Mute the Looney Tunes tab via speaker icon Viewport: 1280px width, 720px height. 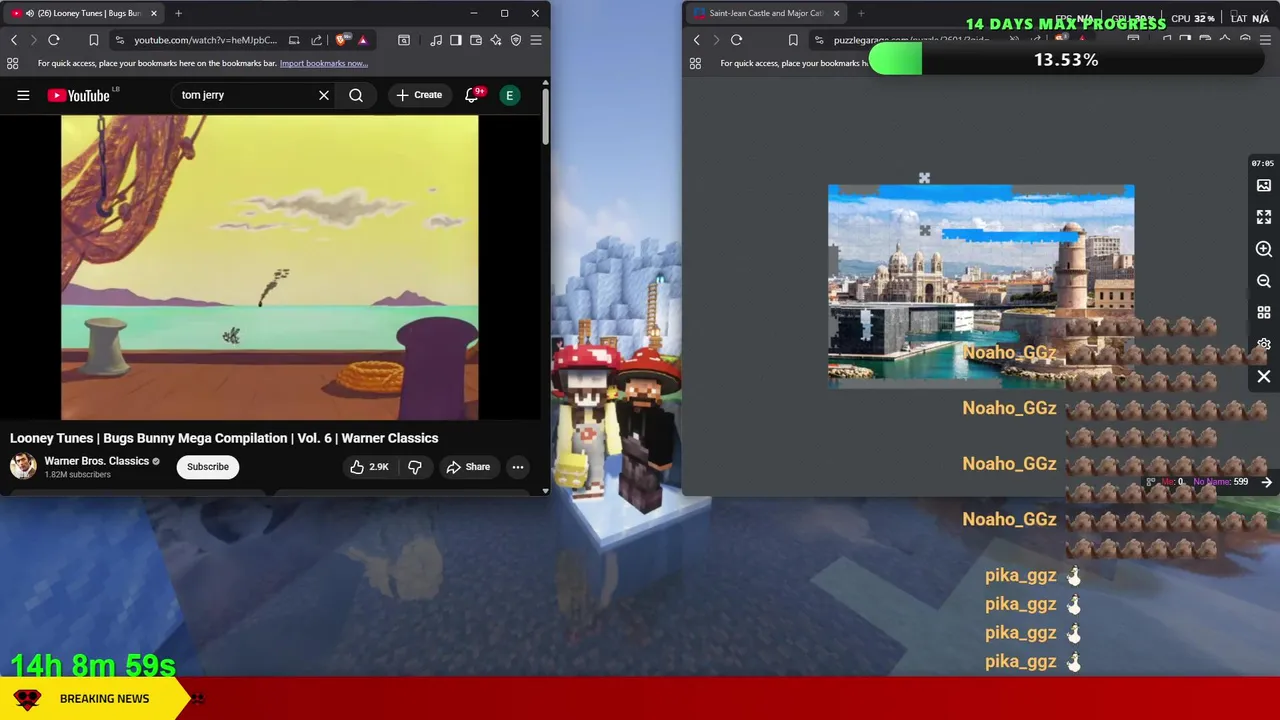tap(29, 13)
